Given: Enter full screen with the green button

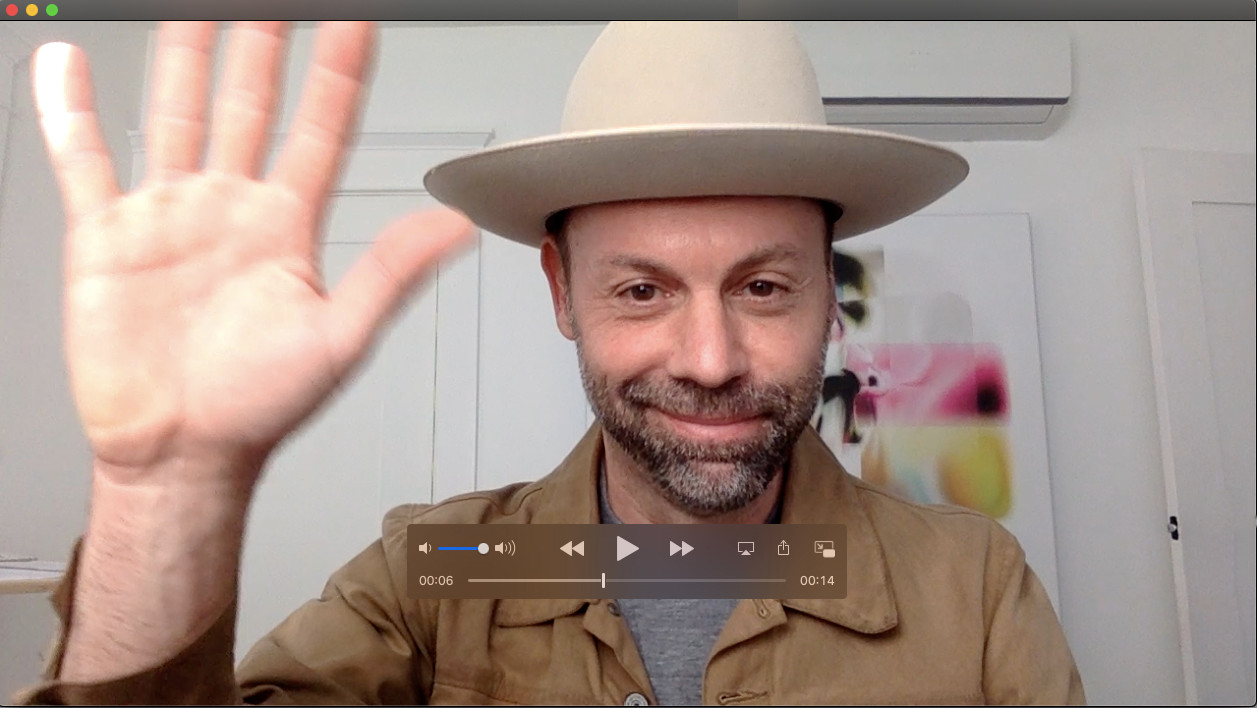Looking at the screenshot, I should coord(52,10).
